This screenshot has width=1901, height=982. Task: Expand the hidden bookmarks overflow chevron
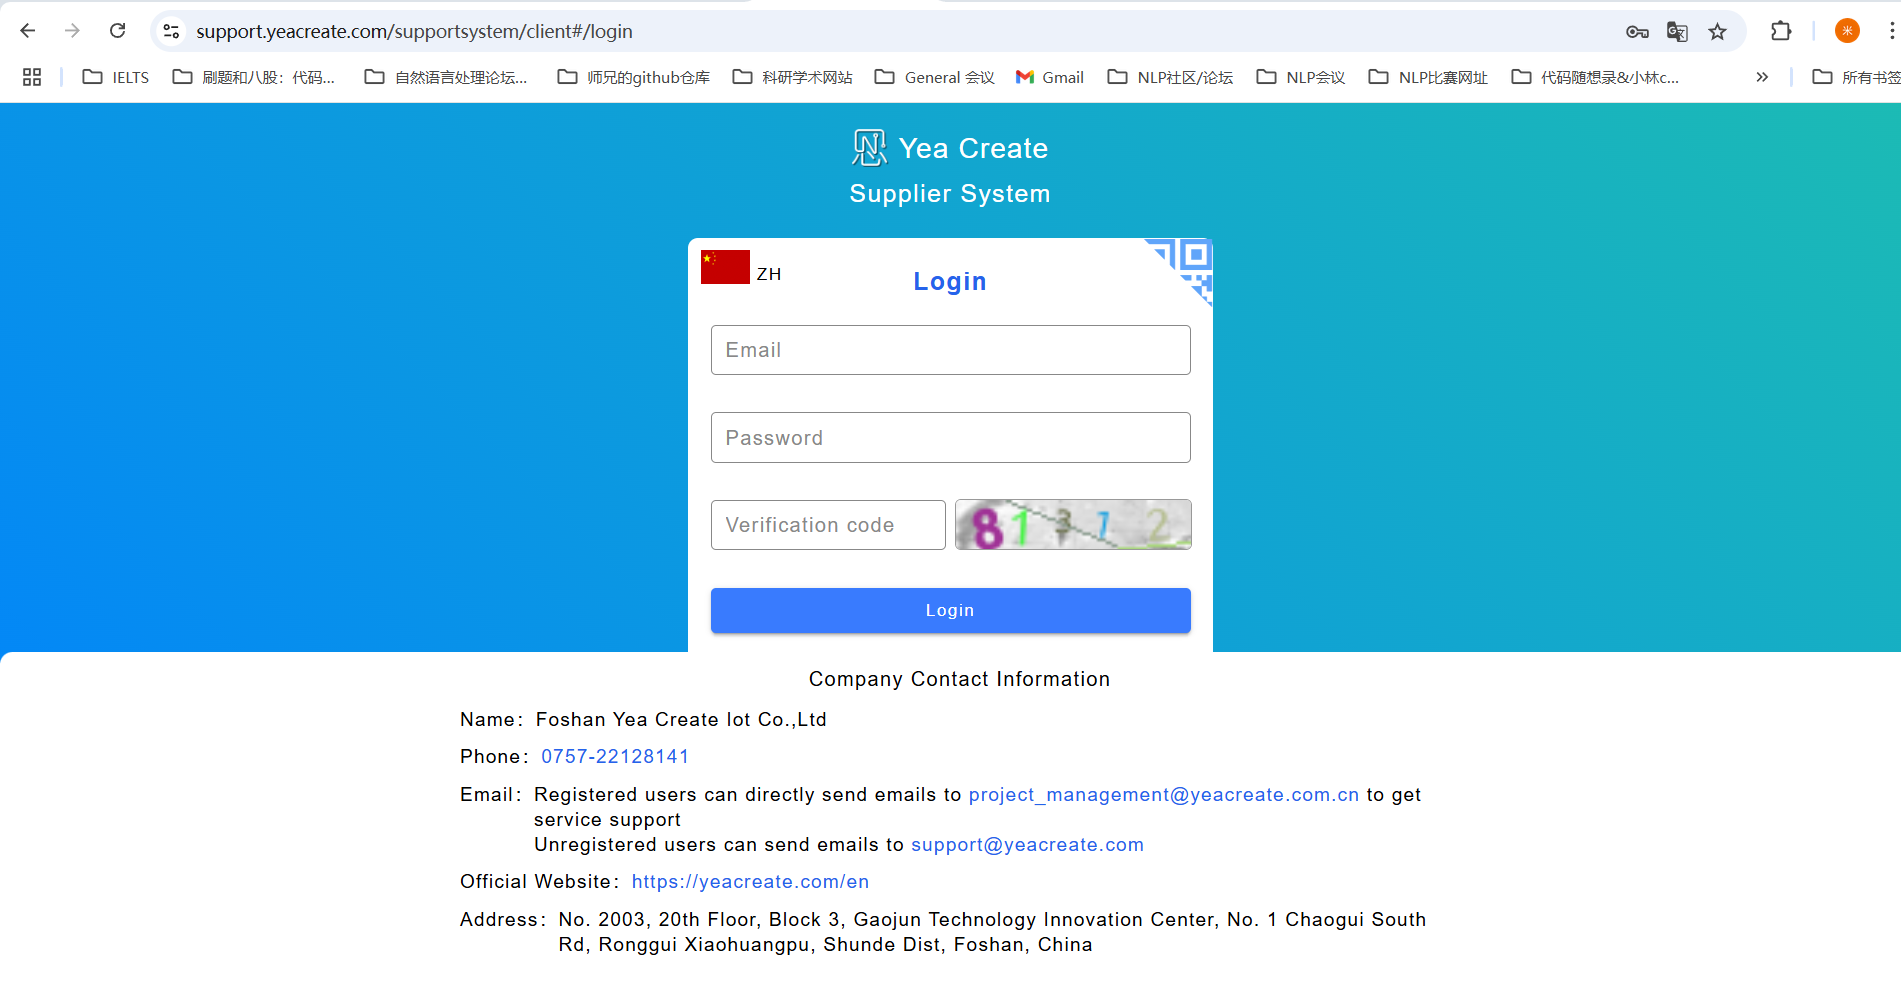coord(1762,77)
